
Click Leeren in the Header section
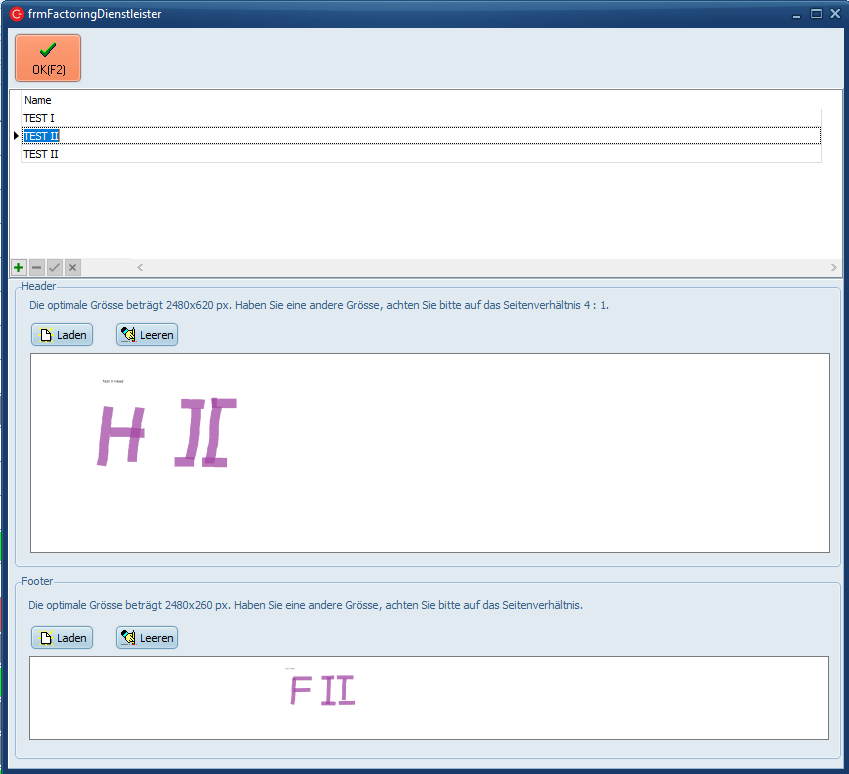point(147,335)
